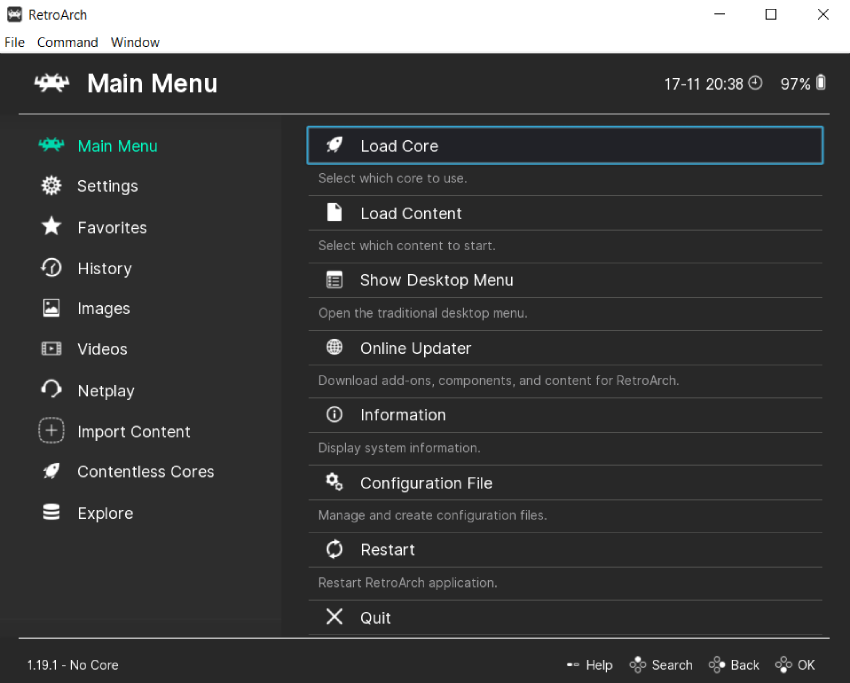
Task: Open the Window menu in menu bar
Action: coord(135,42)
